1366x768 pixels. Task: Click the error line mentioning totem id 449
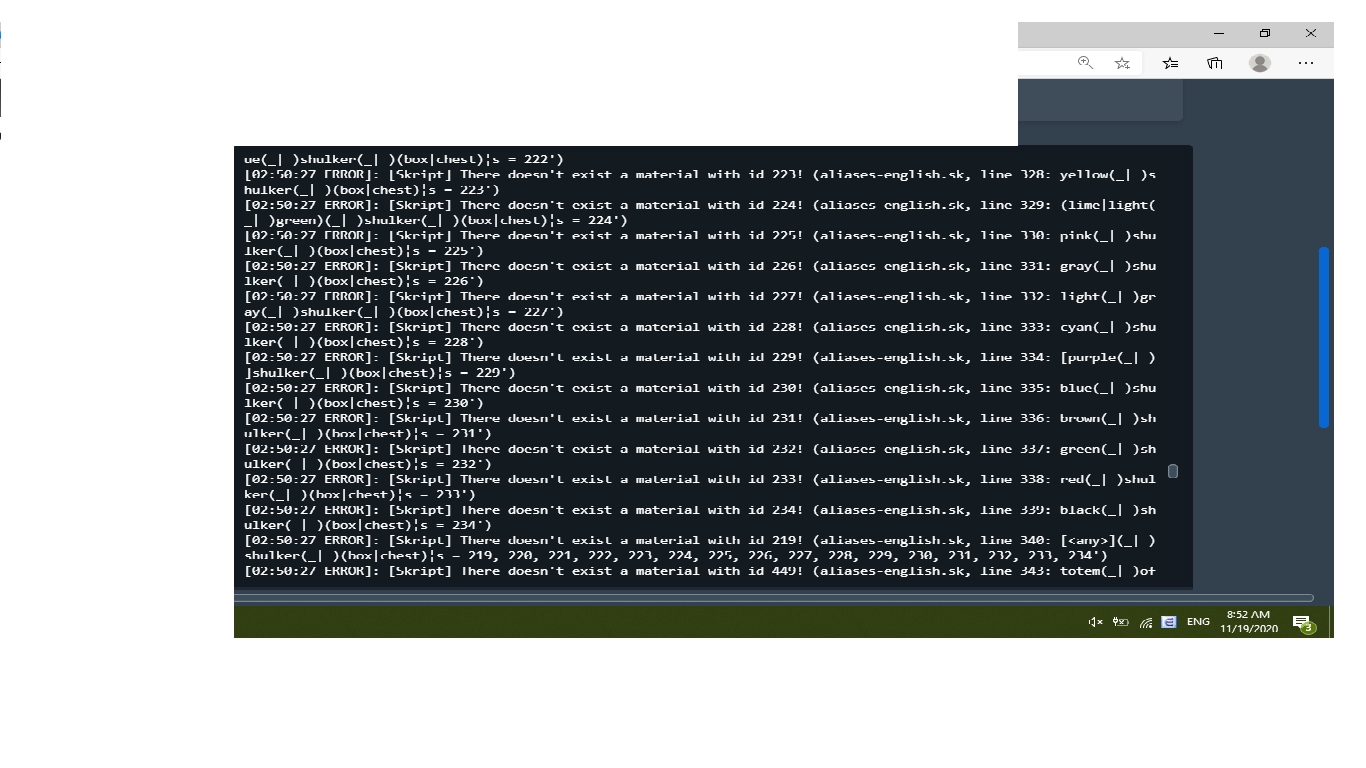click(x=700, y=571)
